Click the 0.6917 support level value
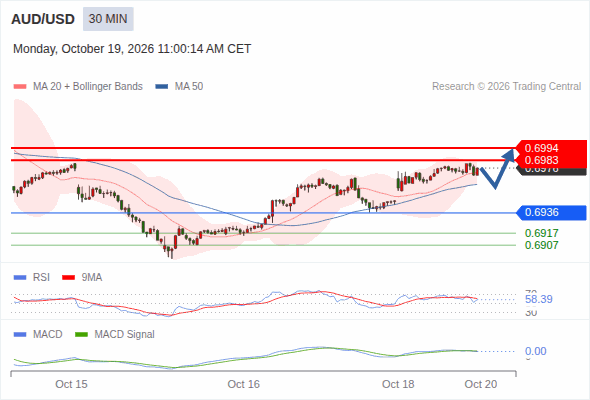This screenshot has width=590, height=400. click(541, 233)
